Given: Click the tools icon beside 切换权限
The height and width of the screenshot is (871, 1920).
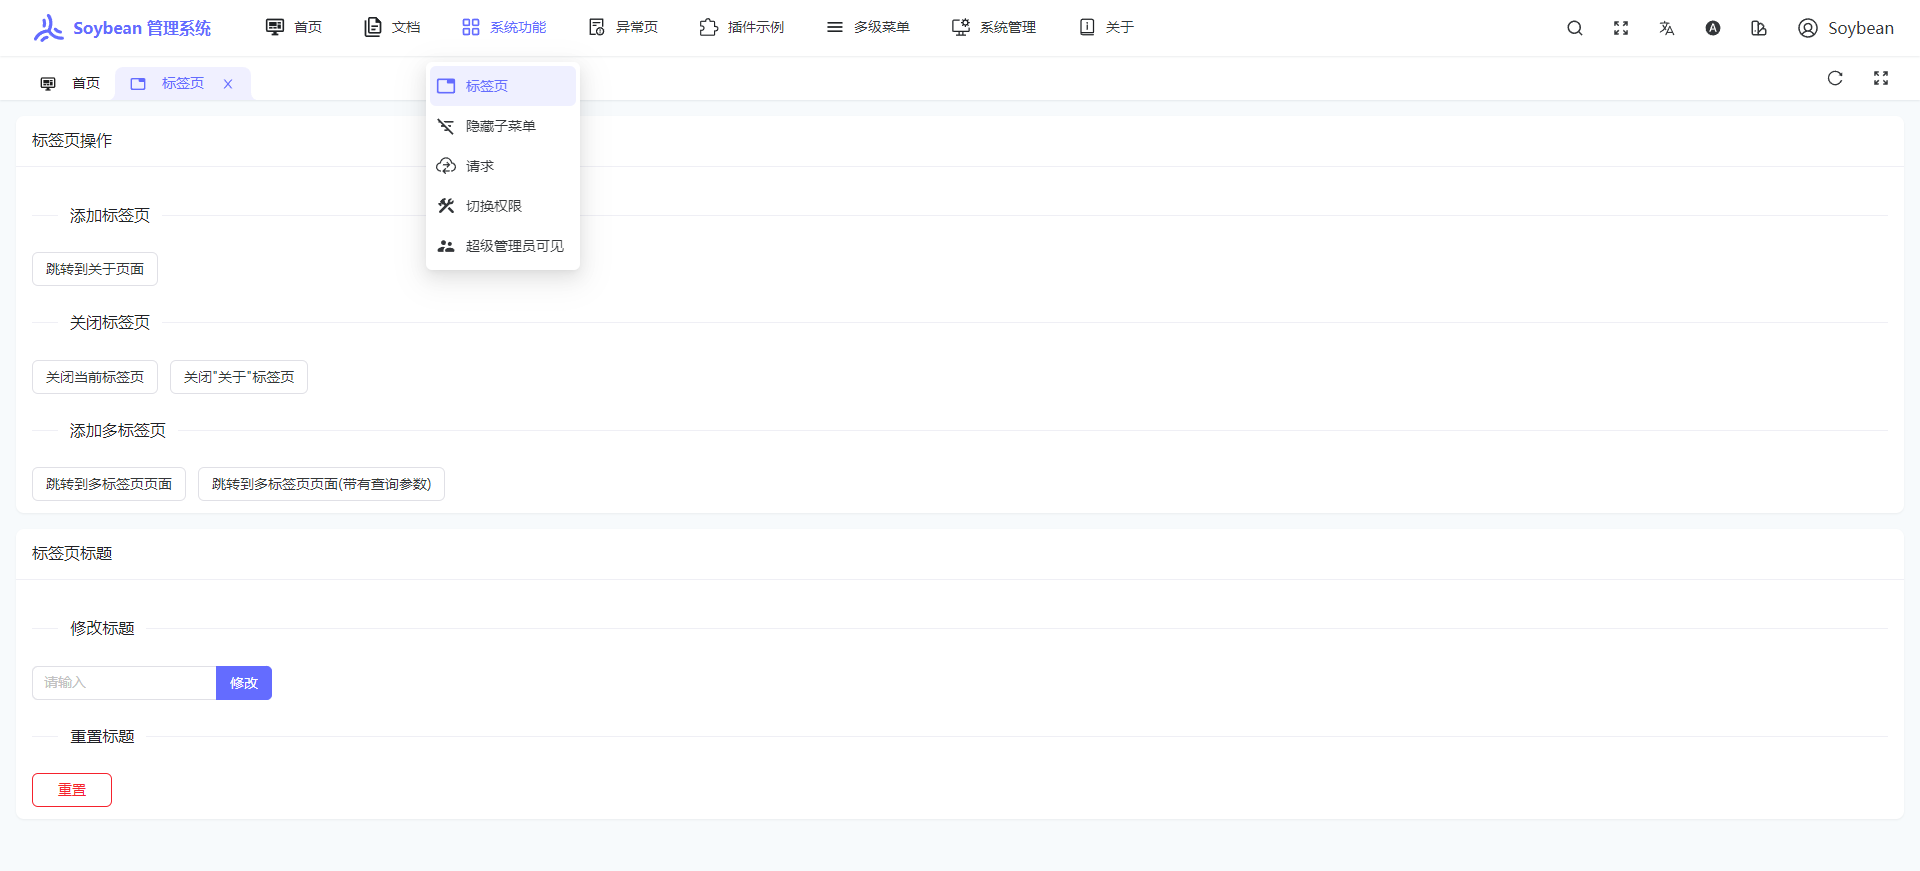Looking at the screenshot, I should tap(446, 206).
